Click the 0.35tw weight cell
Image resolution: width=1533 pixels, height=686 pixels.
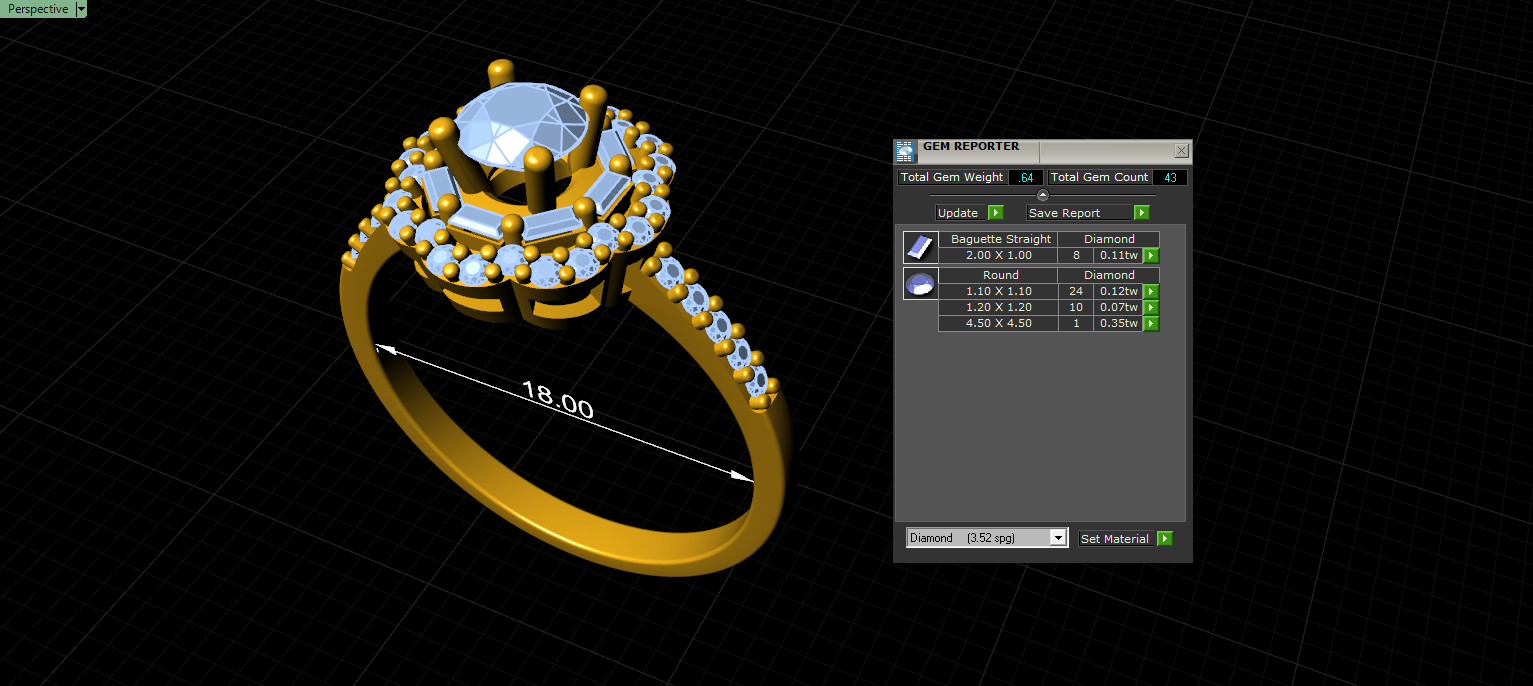(1118, 323)
